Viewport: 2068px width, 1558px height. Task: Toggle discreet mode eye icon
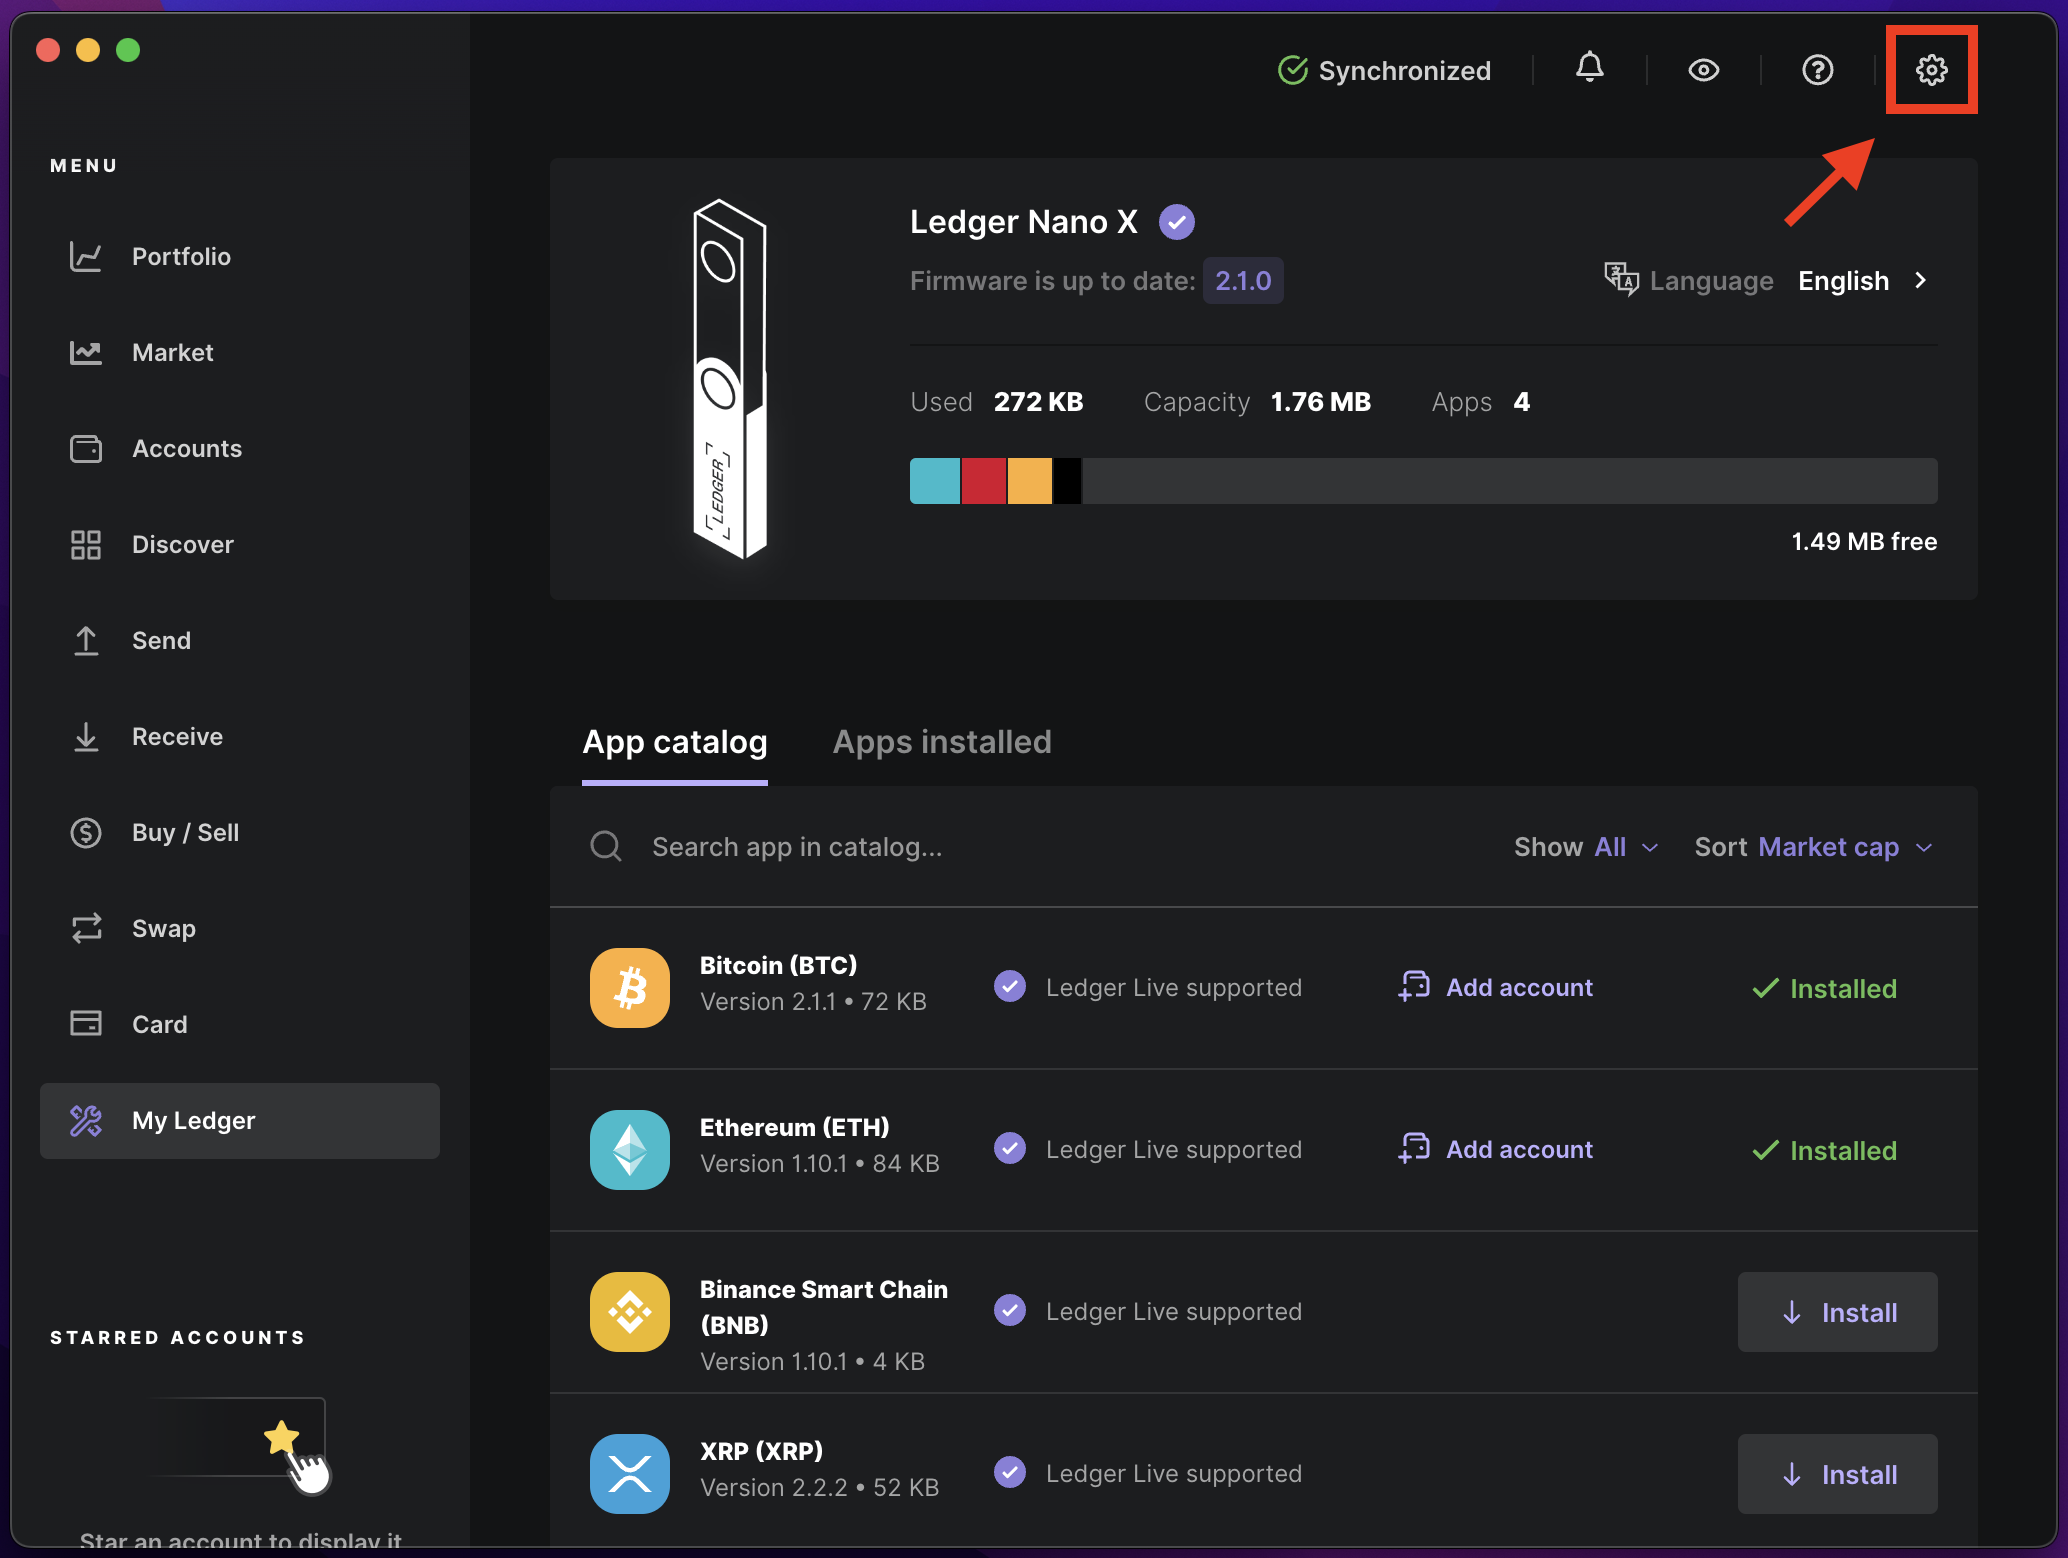click(1703, 70)
